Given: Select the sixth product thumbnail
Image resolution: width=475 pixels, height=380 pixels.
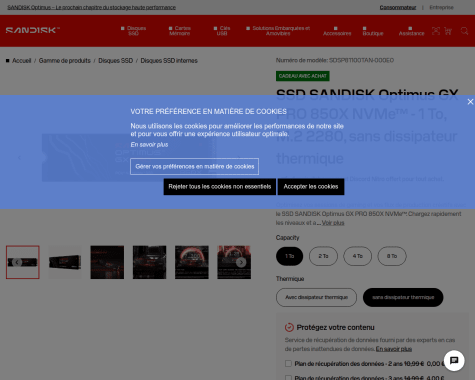Looking at the screenshot, I should pyautogui.click(x=234, y=262).
